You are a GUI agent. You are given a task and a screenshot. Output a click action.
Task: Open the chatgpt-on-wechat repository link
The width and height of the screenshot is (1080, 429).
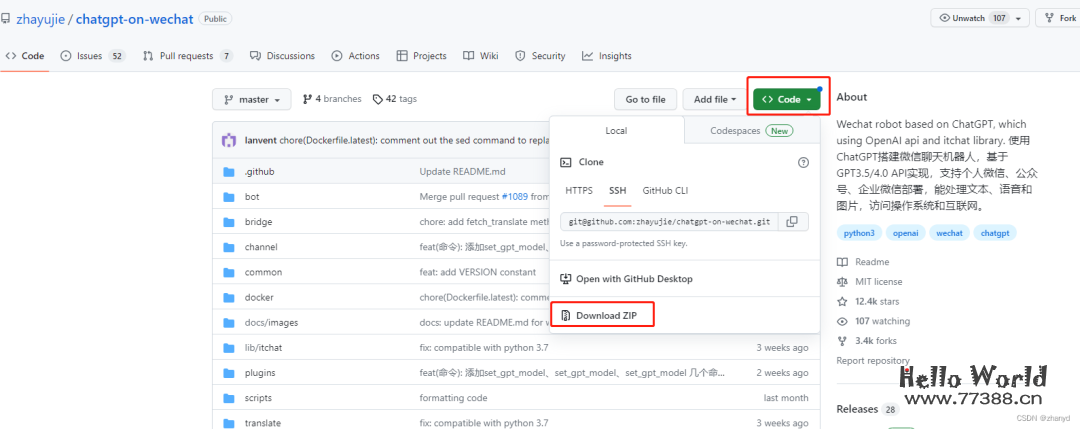point(134,19)
